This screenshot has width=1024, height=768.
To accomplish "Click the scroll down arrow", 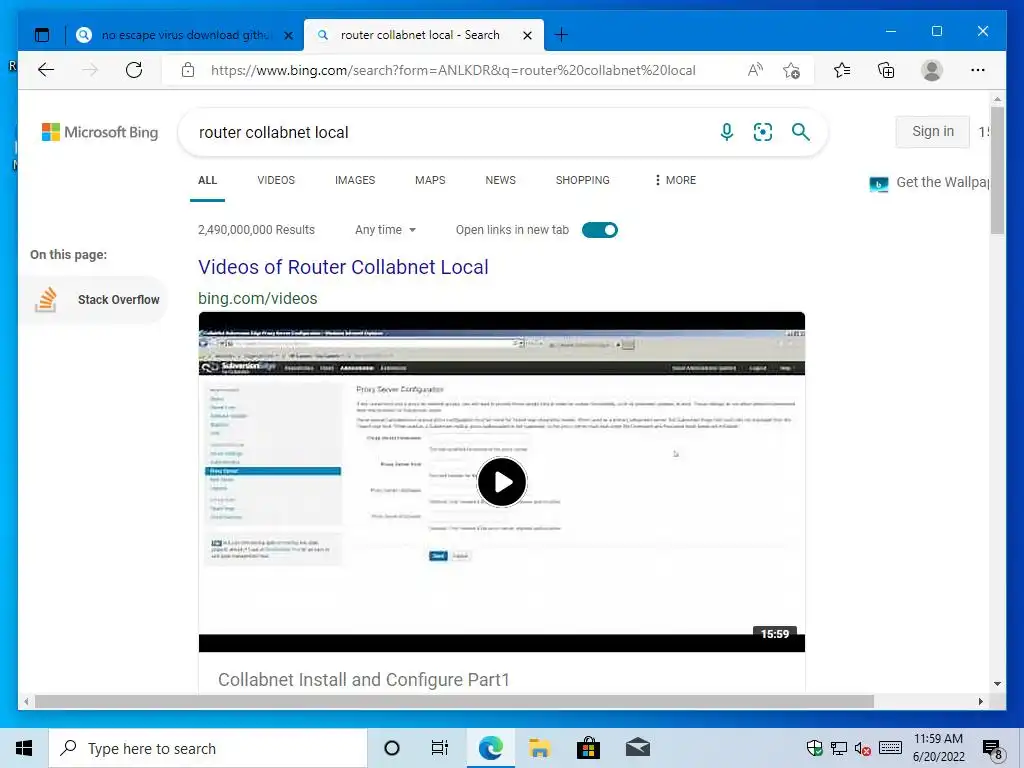I will click(x=997, y=684).
